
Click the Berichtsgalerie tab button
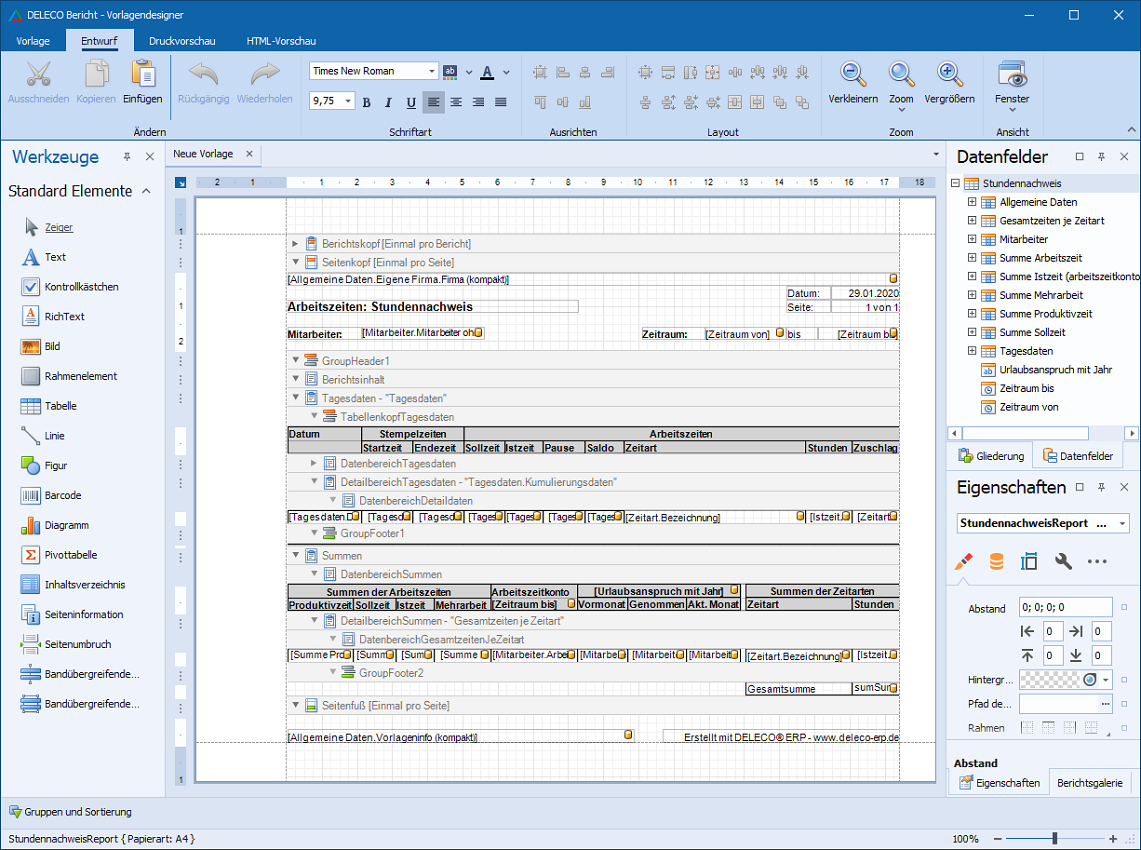[1092, 783]
